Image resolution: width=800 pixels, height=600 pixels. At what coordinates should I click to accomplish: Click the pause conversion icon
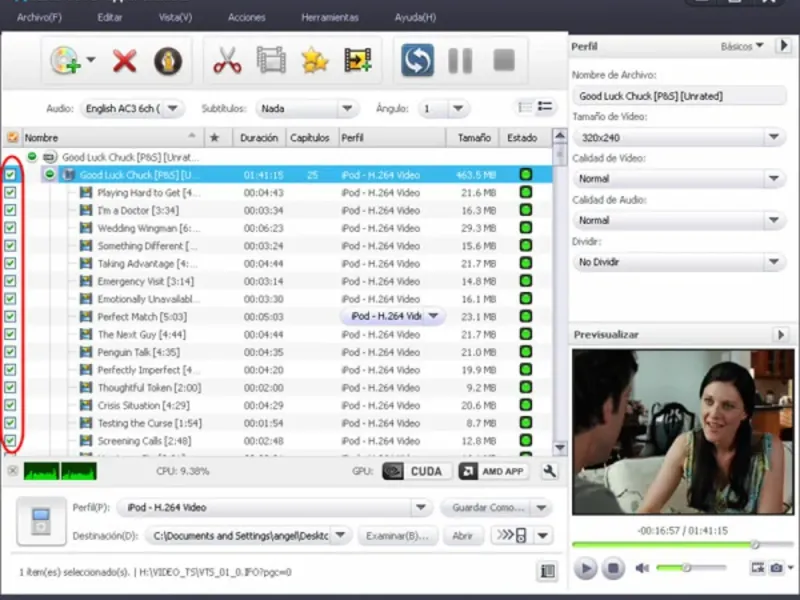coord(460,61)
